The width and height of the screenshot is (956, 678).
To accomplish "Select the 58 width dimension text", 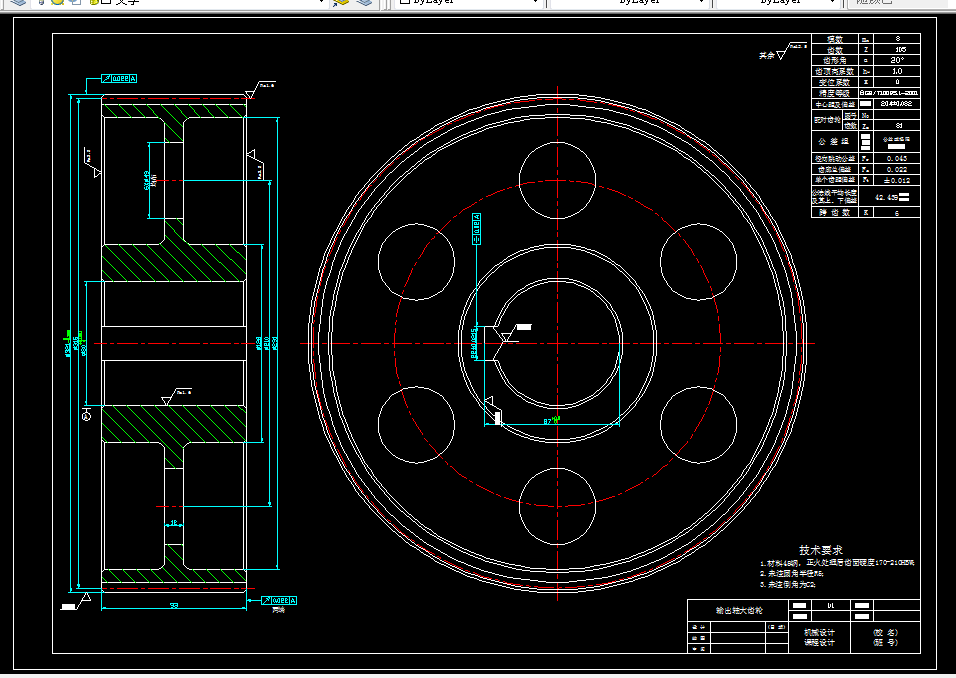I will [x=174, y=605].
